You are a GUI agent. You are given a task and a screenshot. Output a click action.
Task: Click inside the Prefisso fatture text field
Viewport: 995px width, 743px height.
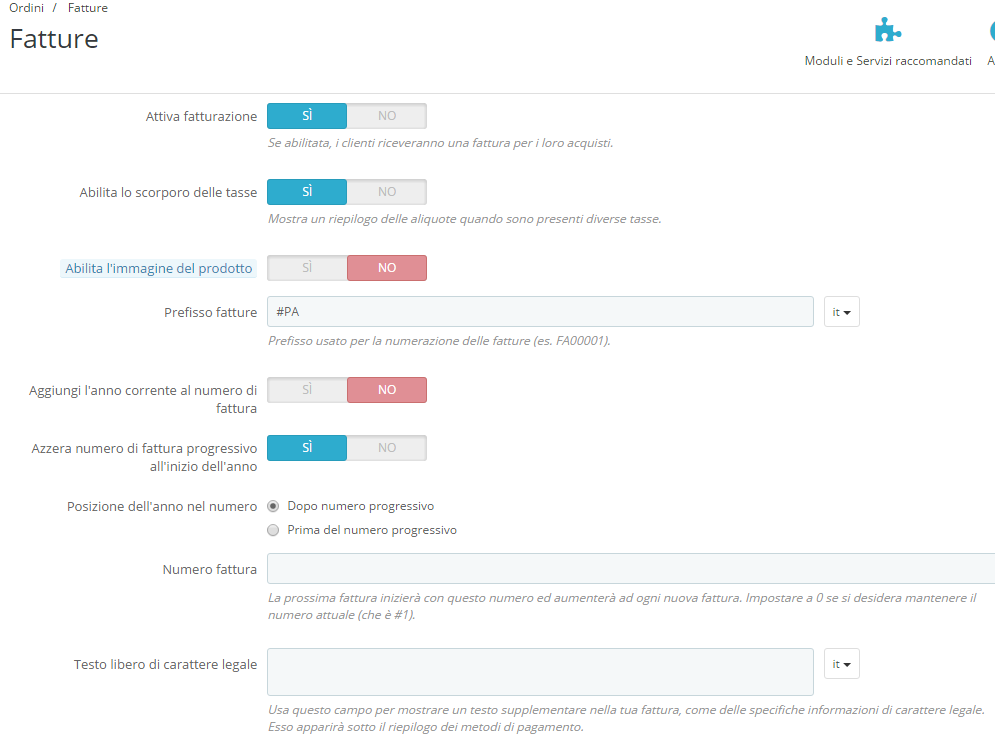coord(540,311)
